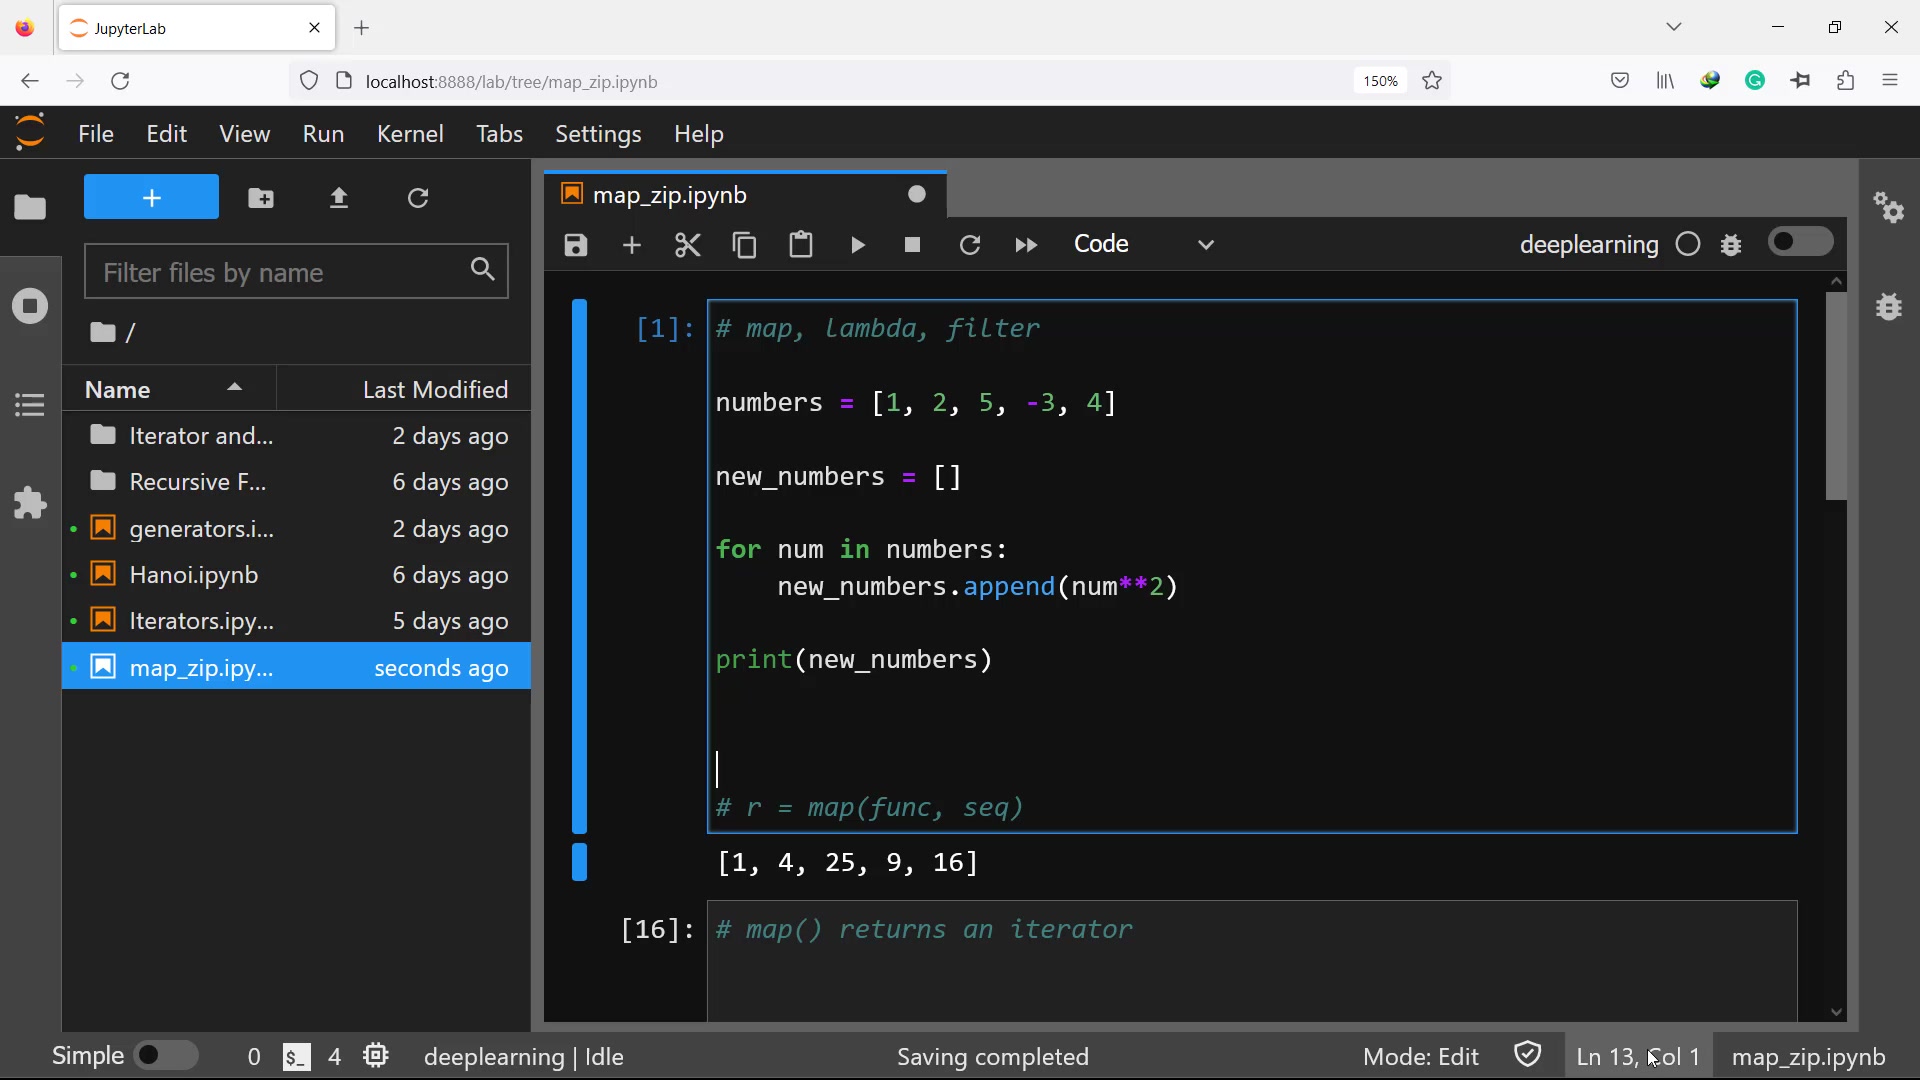Open a new browser tab

pos(362,28)
